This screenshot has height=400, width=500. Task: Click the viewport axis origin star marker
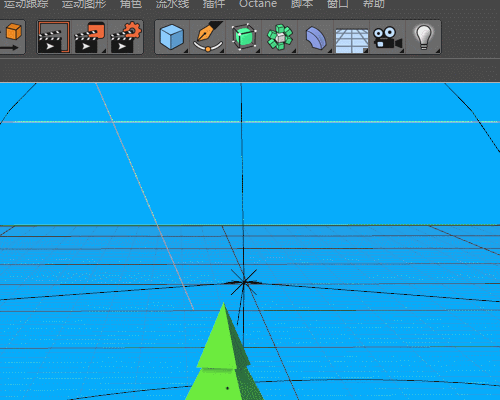[x=244, y=282]
